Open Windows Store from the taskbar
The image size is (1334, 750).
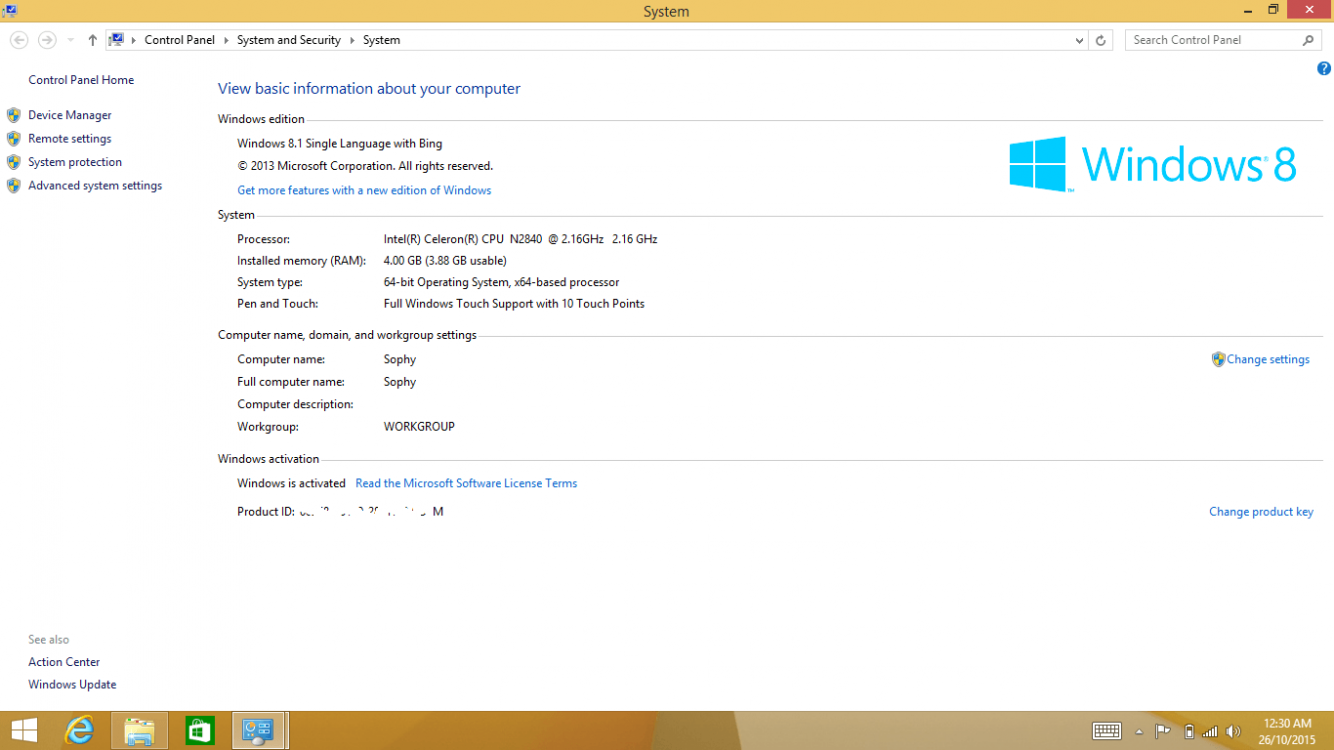tap(200, 731)
